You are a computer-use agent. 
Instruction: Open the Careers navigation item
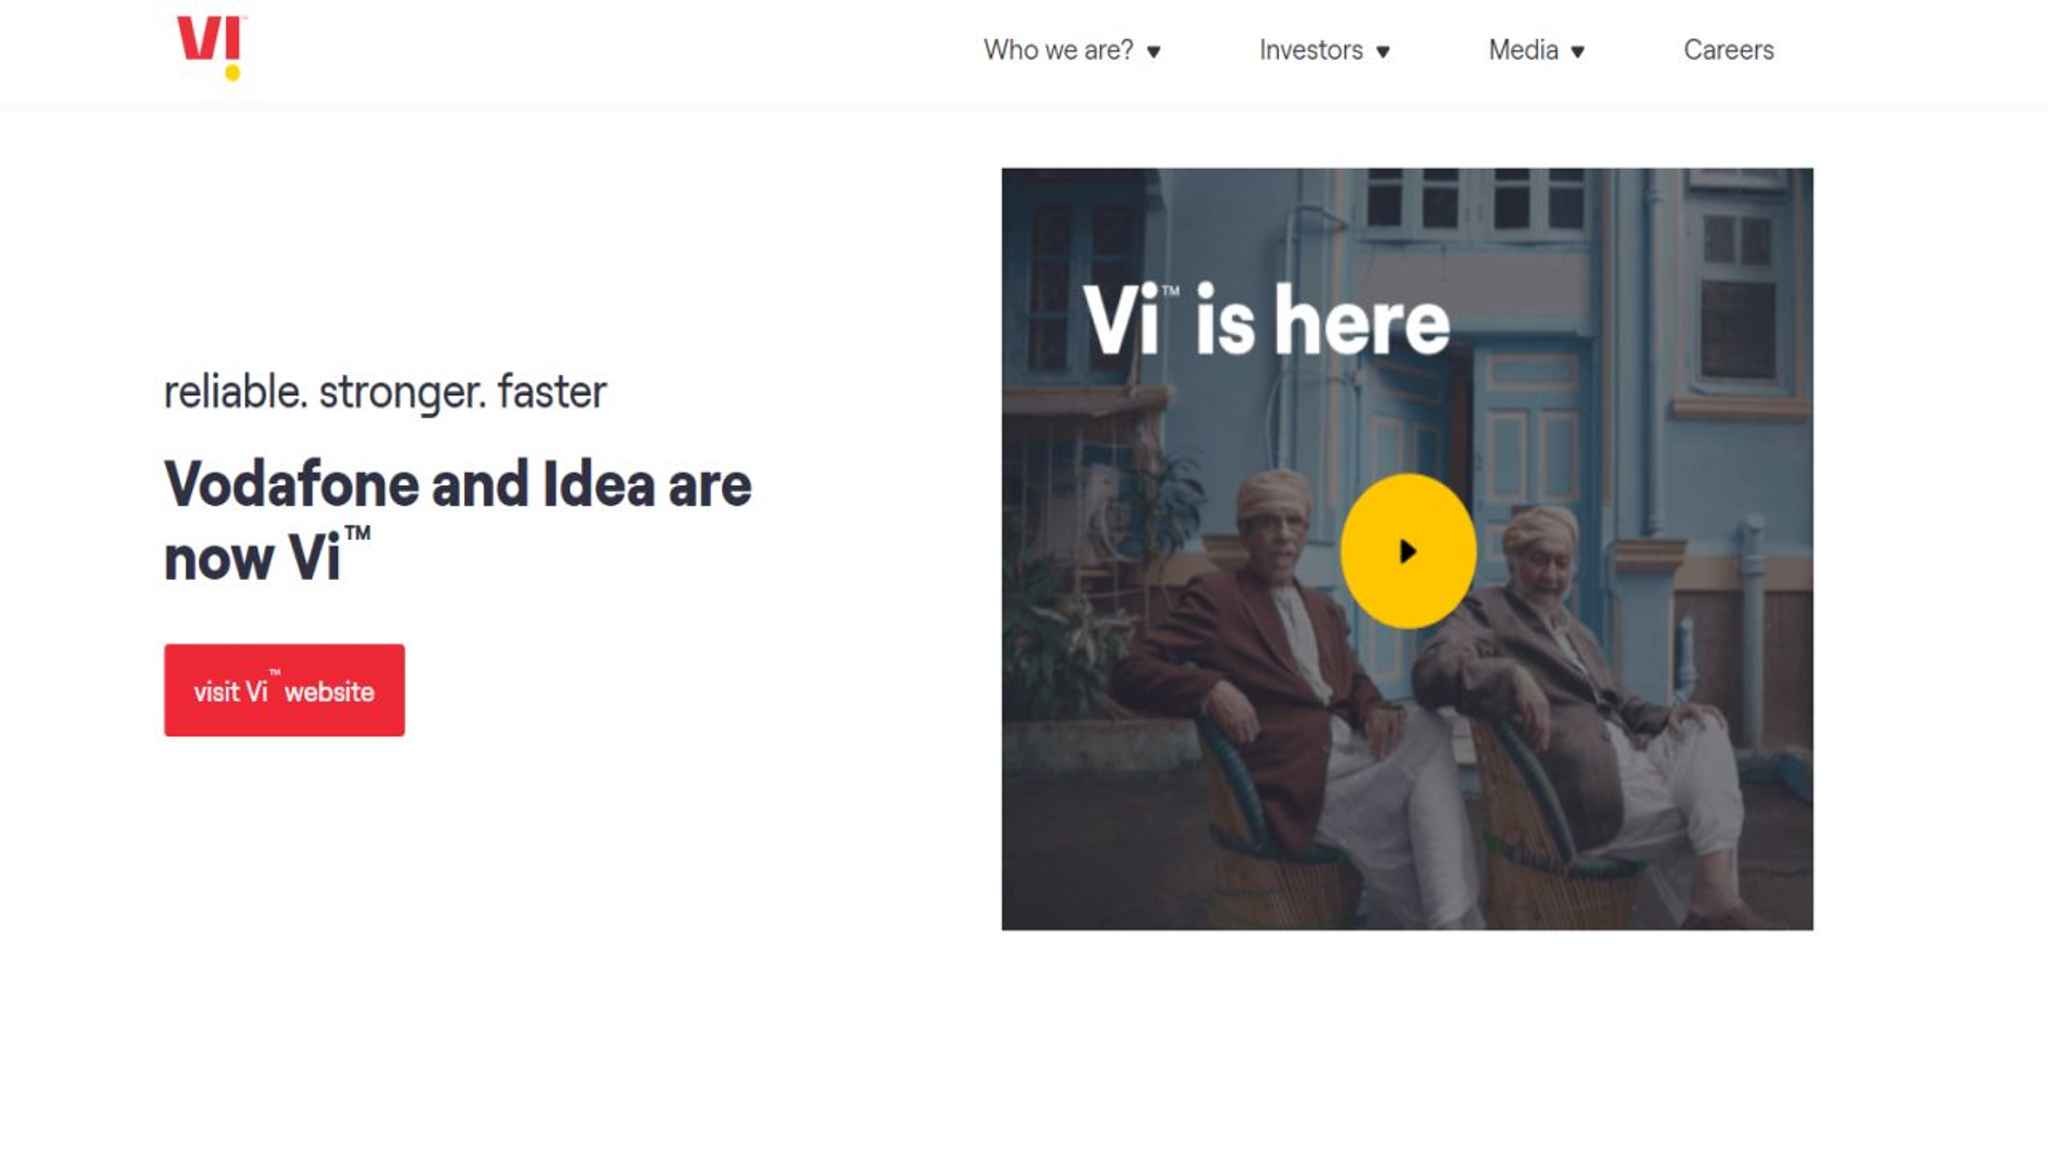coord(1728,49)
